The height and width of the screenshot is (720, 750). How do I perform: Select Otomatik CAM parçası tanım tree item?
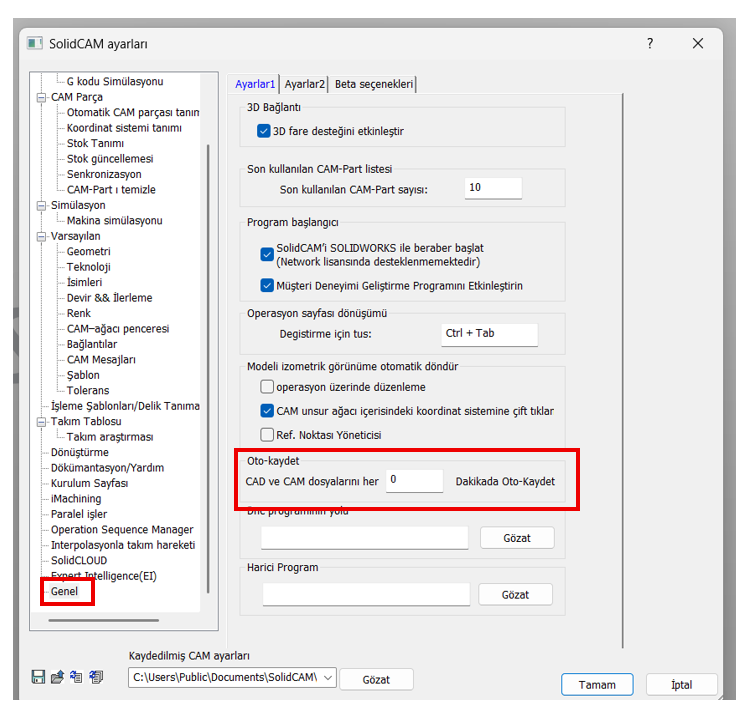click(133, 112)
